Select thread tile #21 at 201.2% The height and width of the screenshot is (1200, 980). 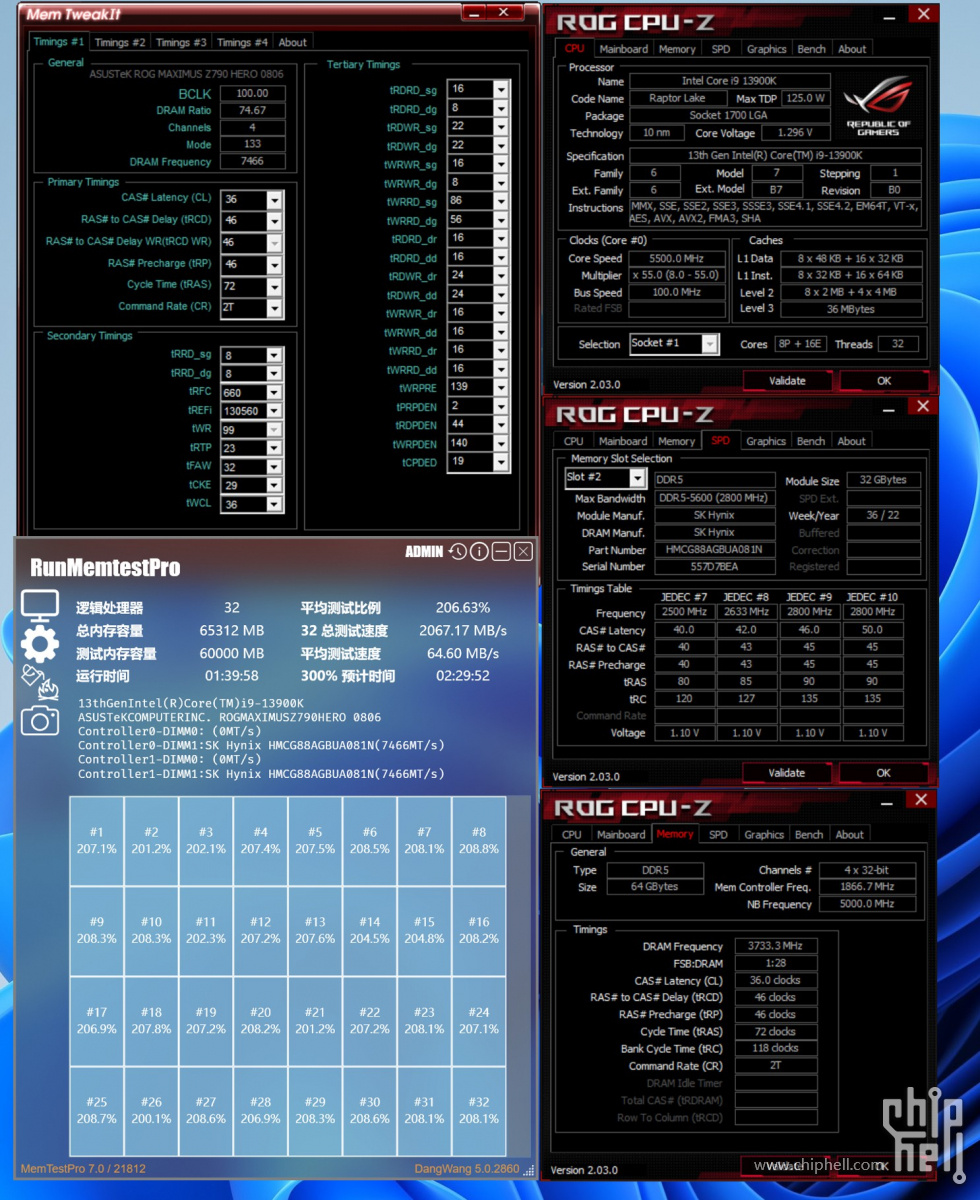coord(315,1020)
